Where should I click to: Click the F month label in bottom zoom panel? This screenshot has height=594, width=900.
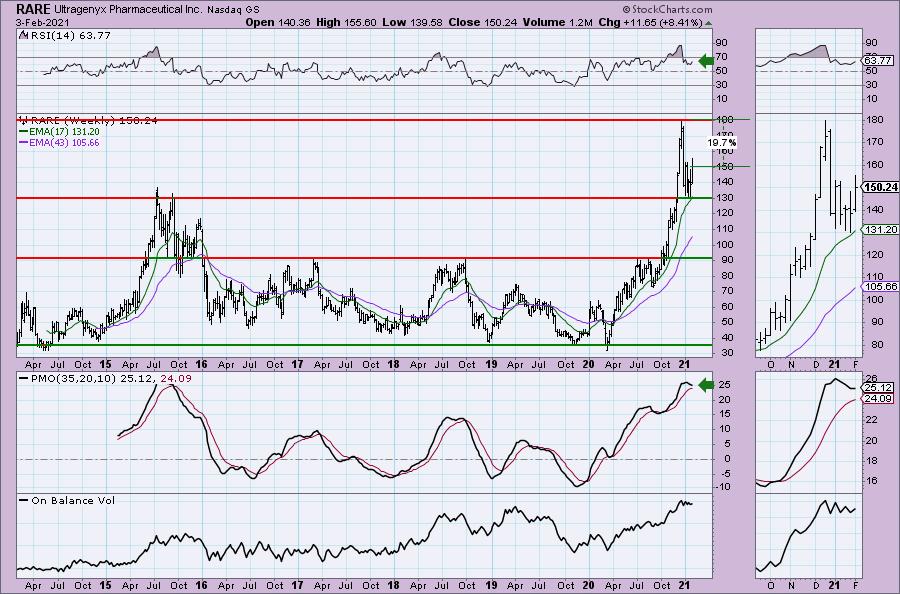point(855,585)
